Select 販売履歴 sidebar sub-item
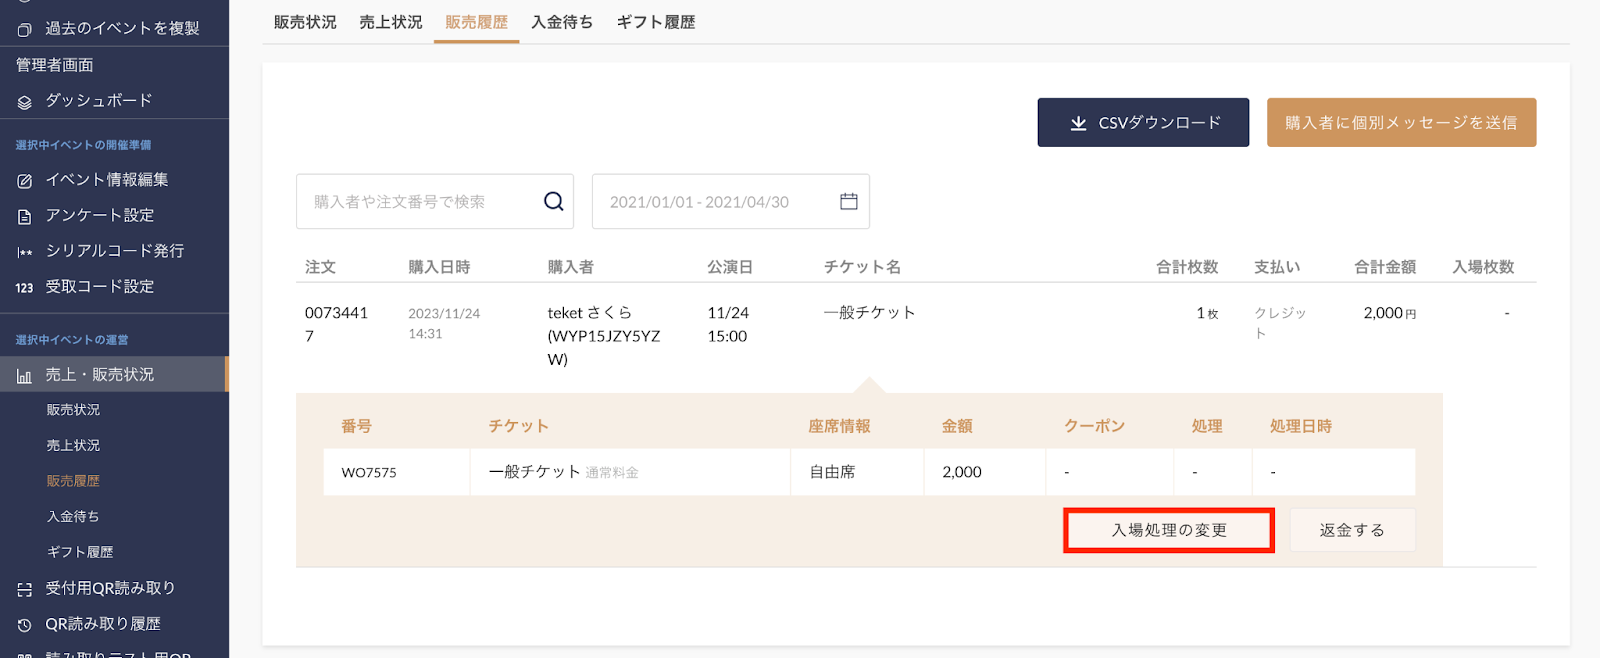The width and height of the screenshot is (1600, 658). tap(73, 481)
